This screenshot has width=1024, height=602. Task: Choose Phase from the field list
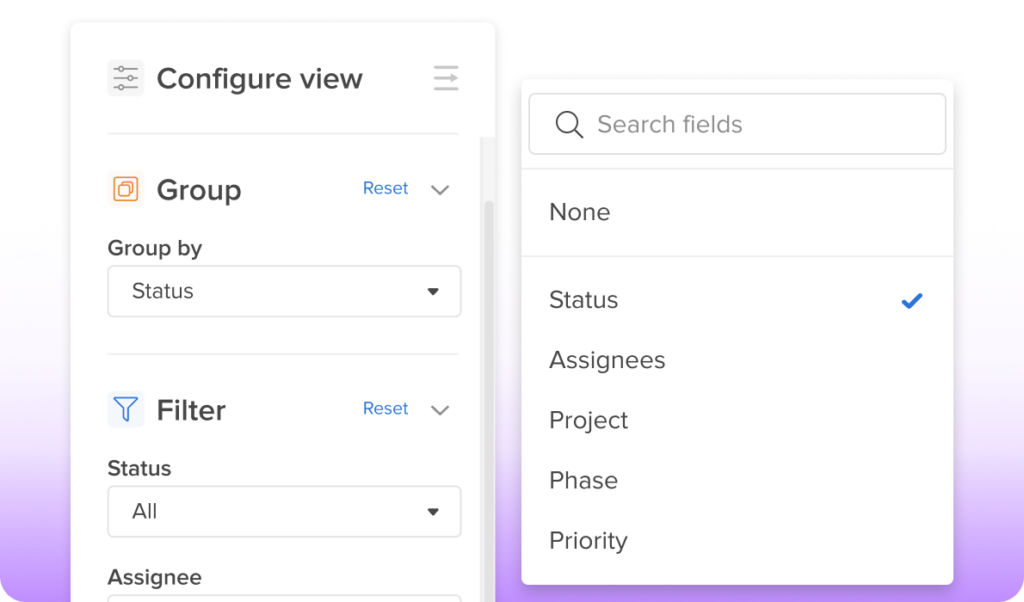point(583,480)
